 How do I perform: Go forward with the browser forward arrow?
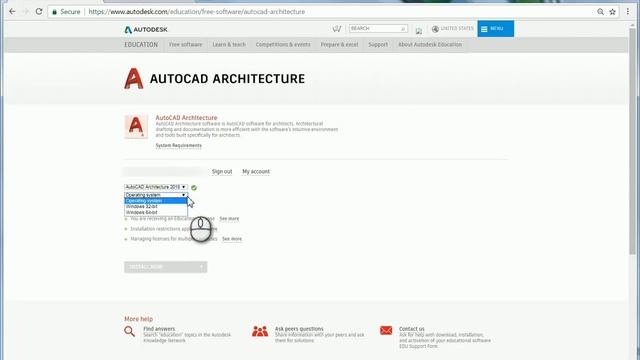coord(25,11)
